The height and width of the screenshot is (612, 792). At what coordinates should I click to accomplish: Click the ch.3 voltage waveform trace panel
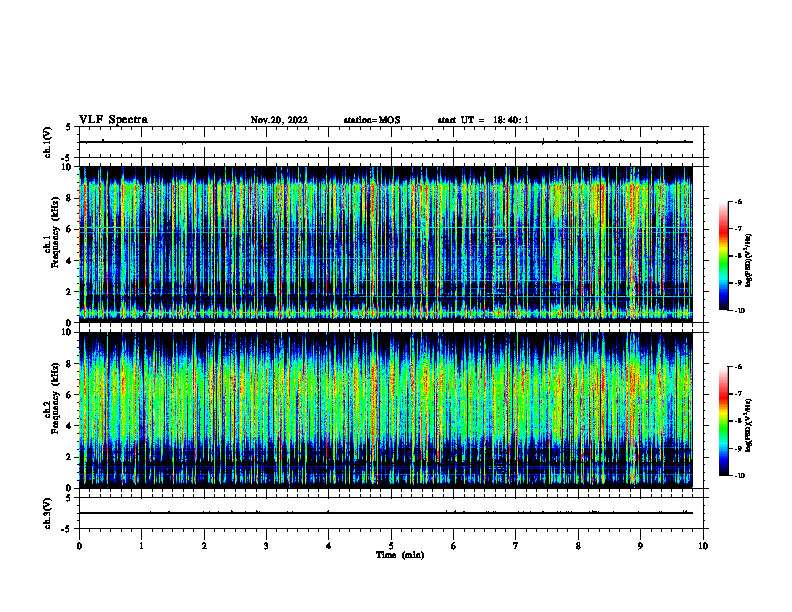pos(391,513)
